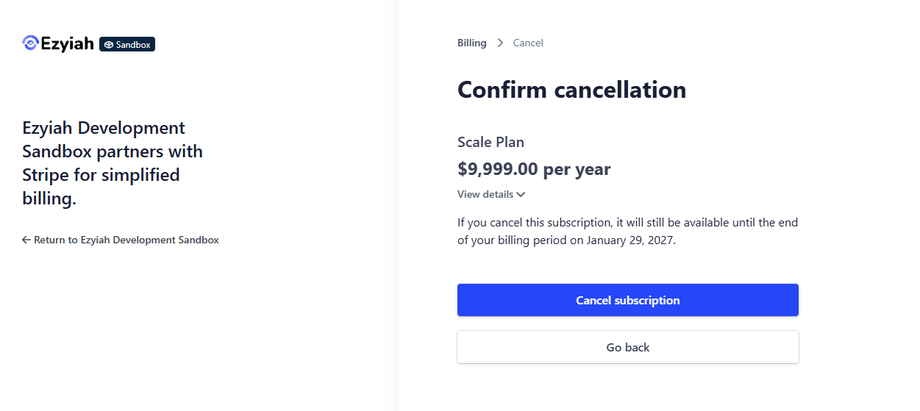Screen dimensions: 920x411
Task: Click the breadcrumb separator chevron
Action: 500,43
